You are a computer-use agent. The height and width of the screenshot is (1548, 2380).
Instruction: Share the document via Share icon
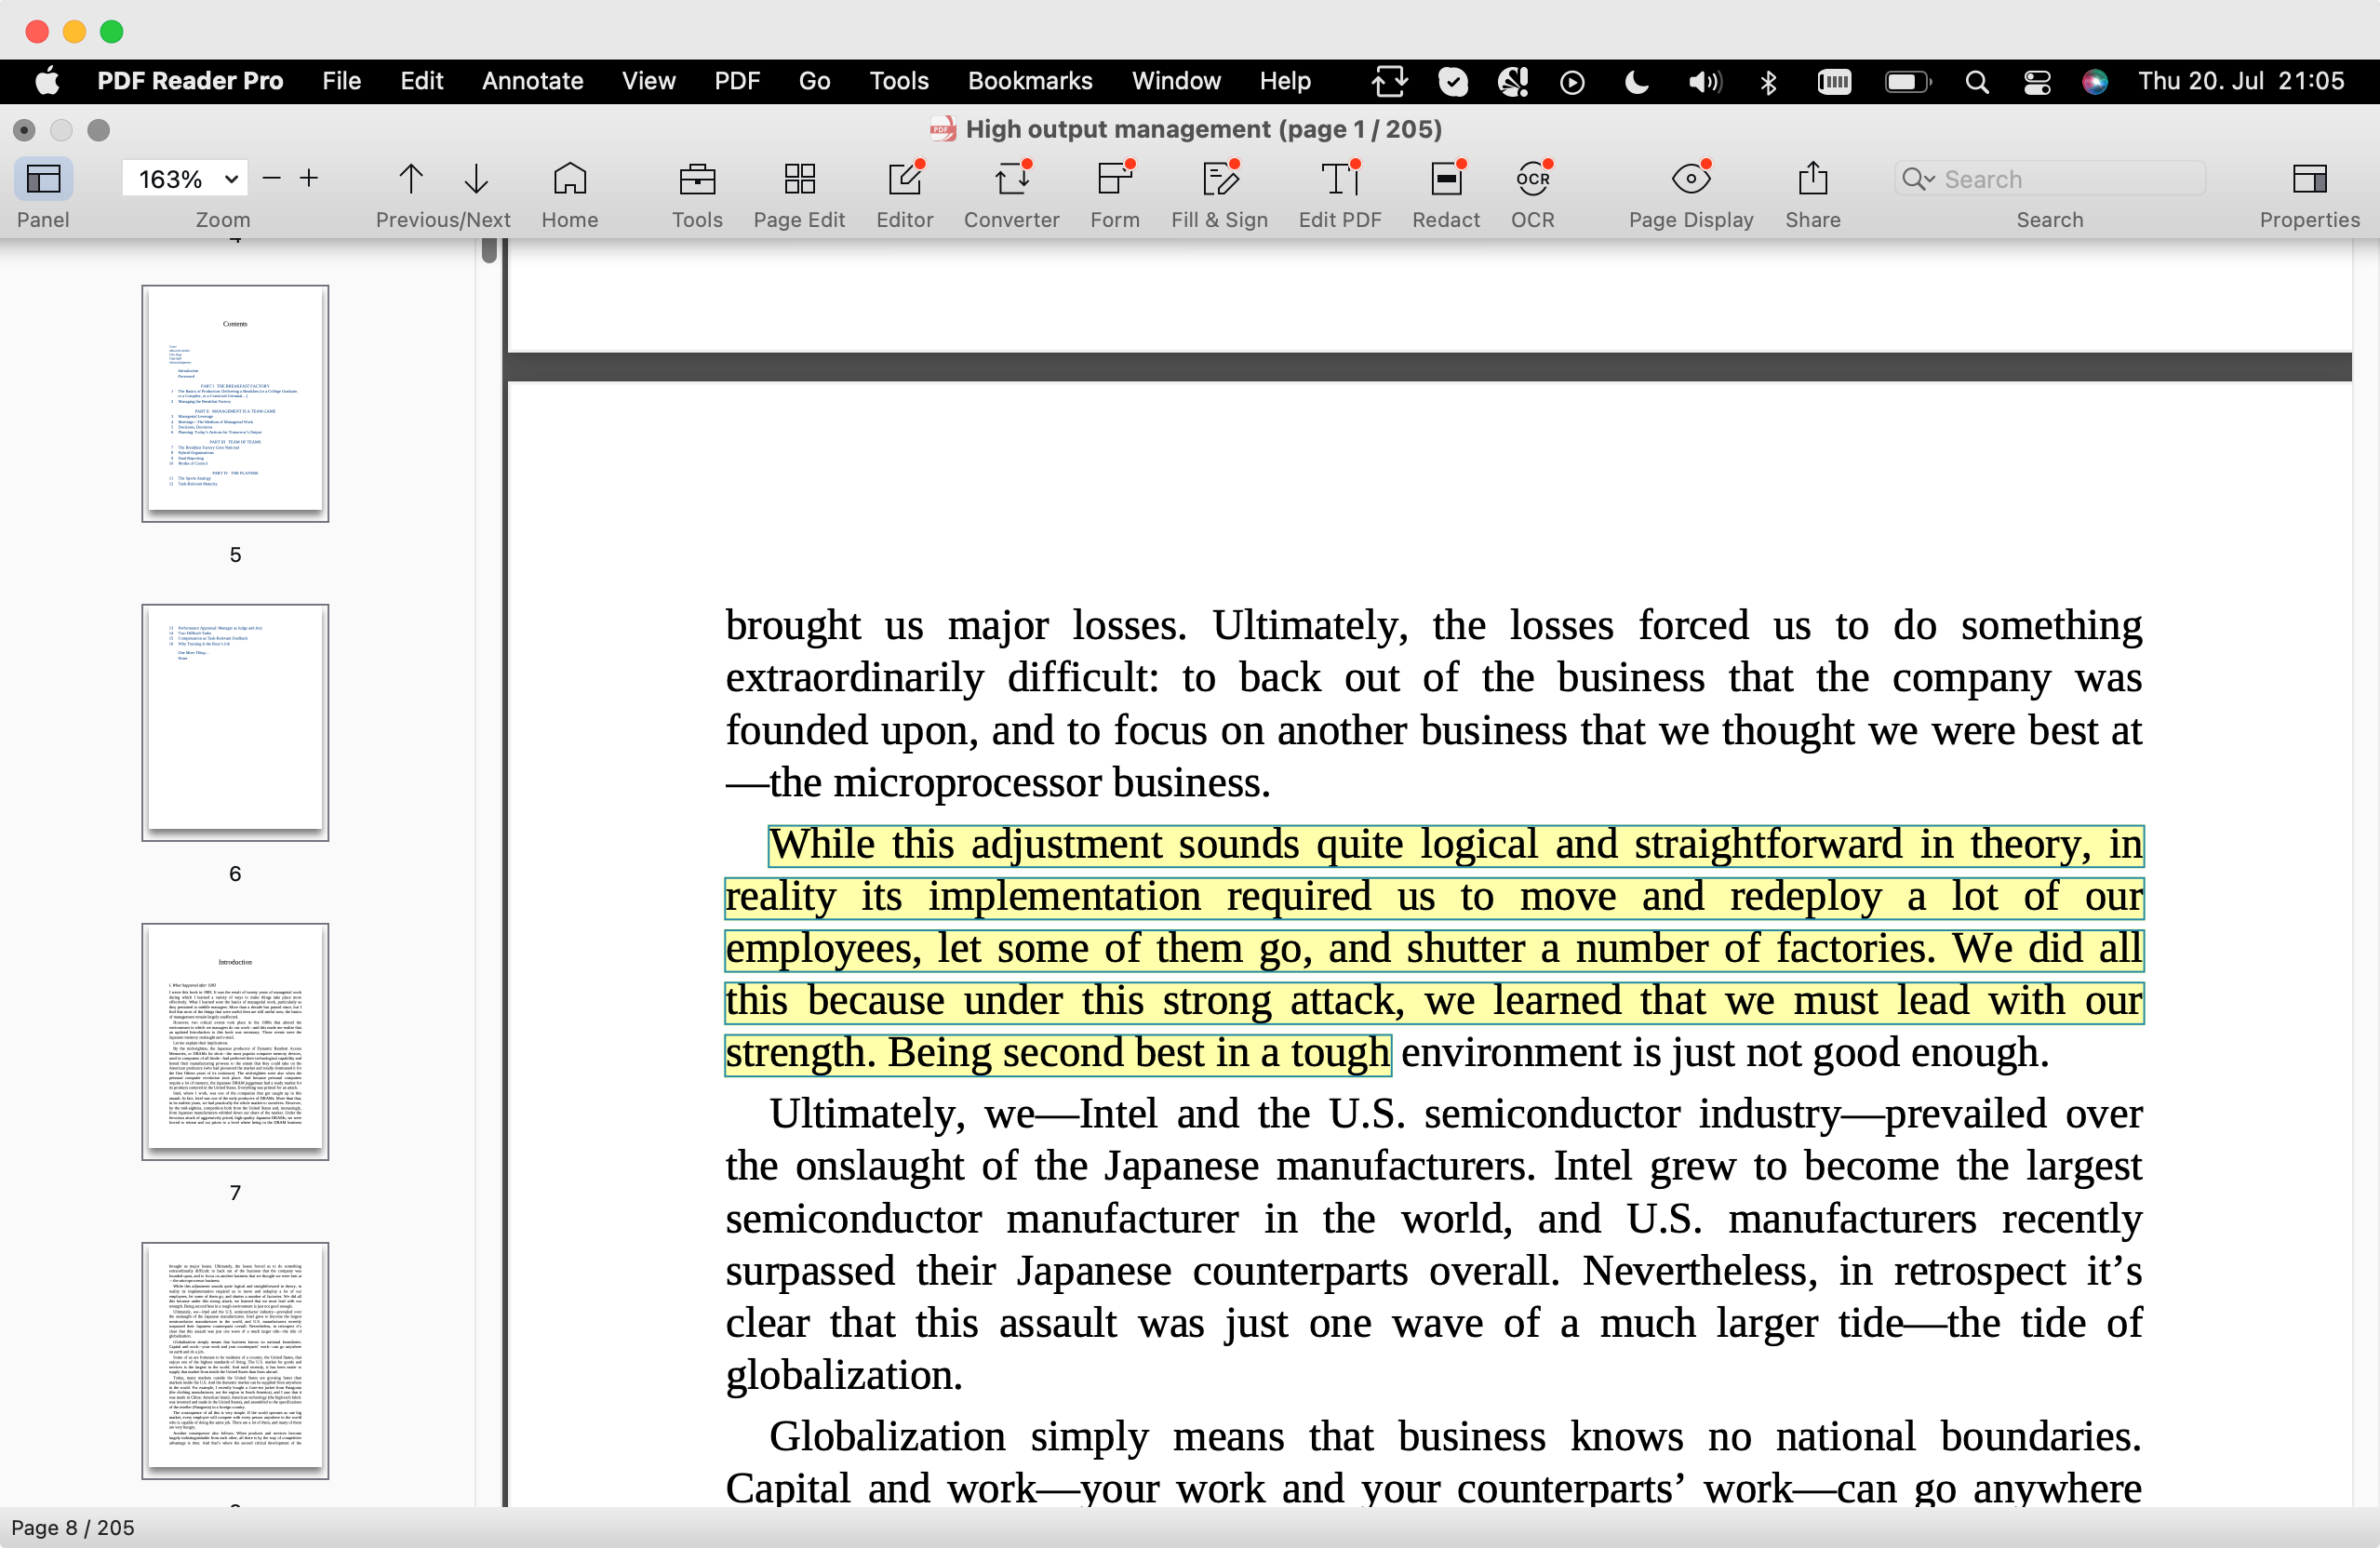pos(1812,180)
